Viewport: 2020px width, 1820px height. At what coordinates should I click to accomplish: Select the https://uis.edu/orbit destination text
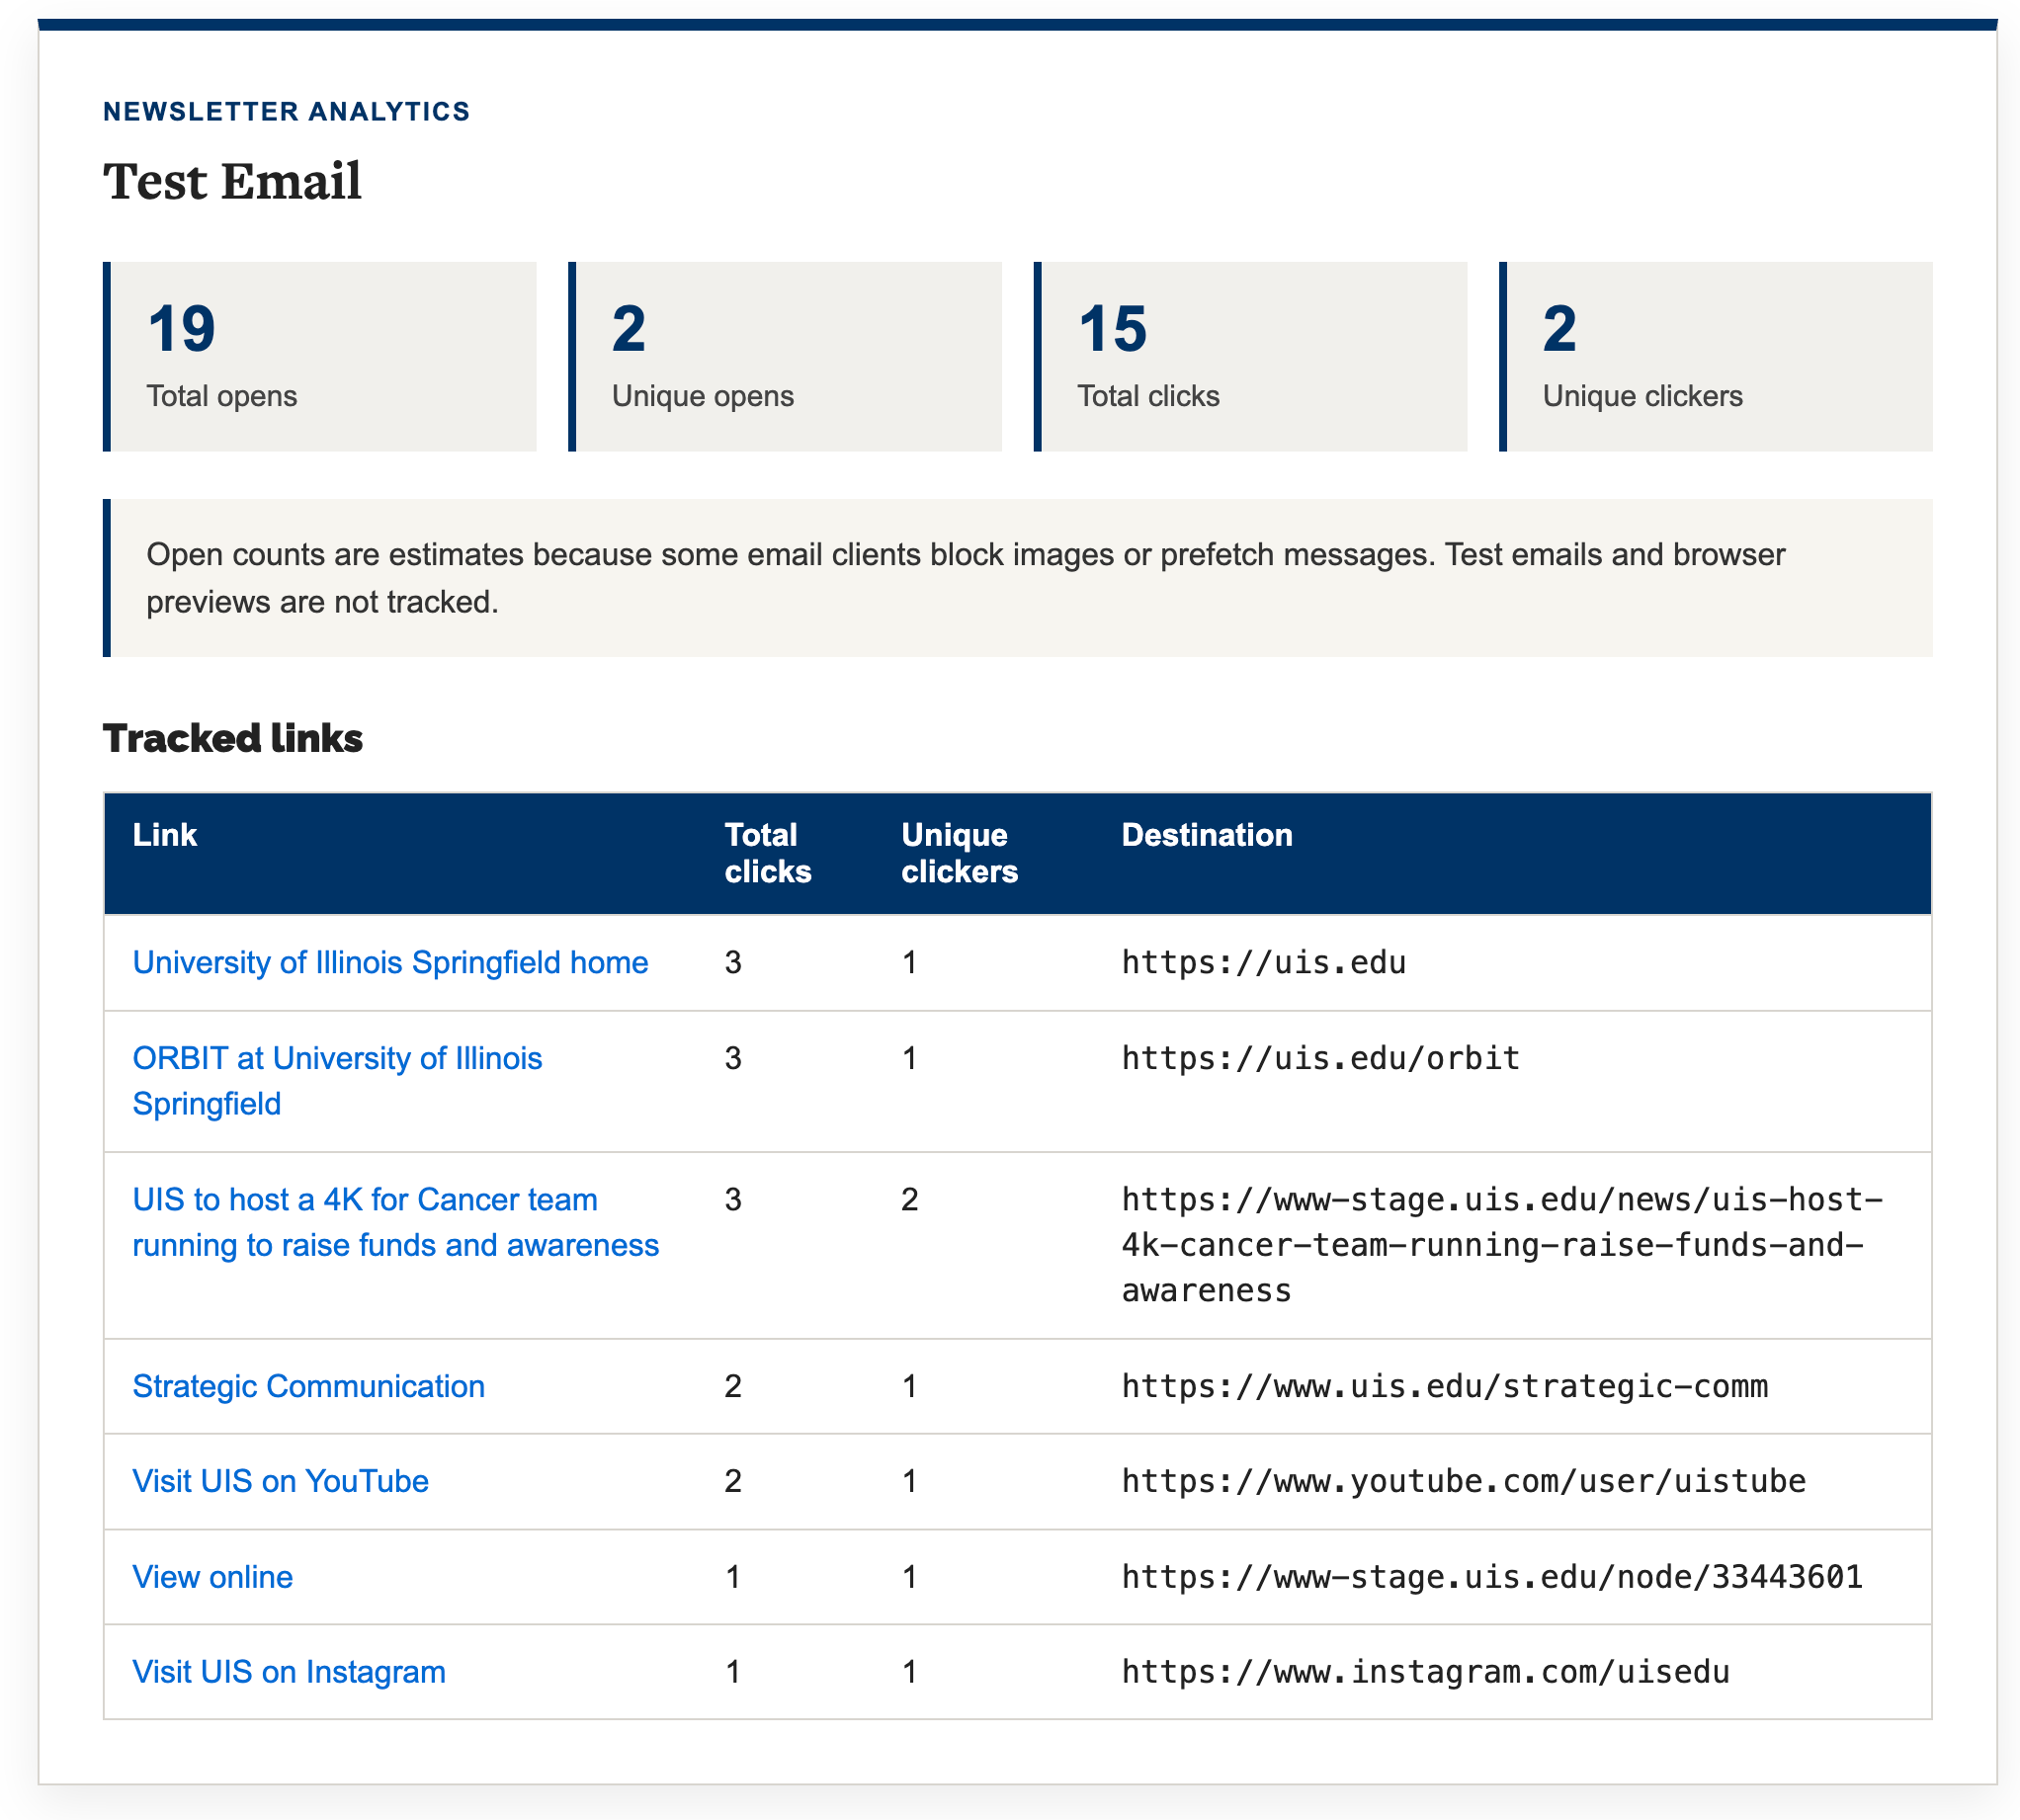click(x=1320, y=1058)
